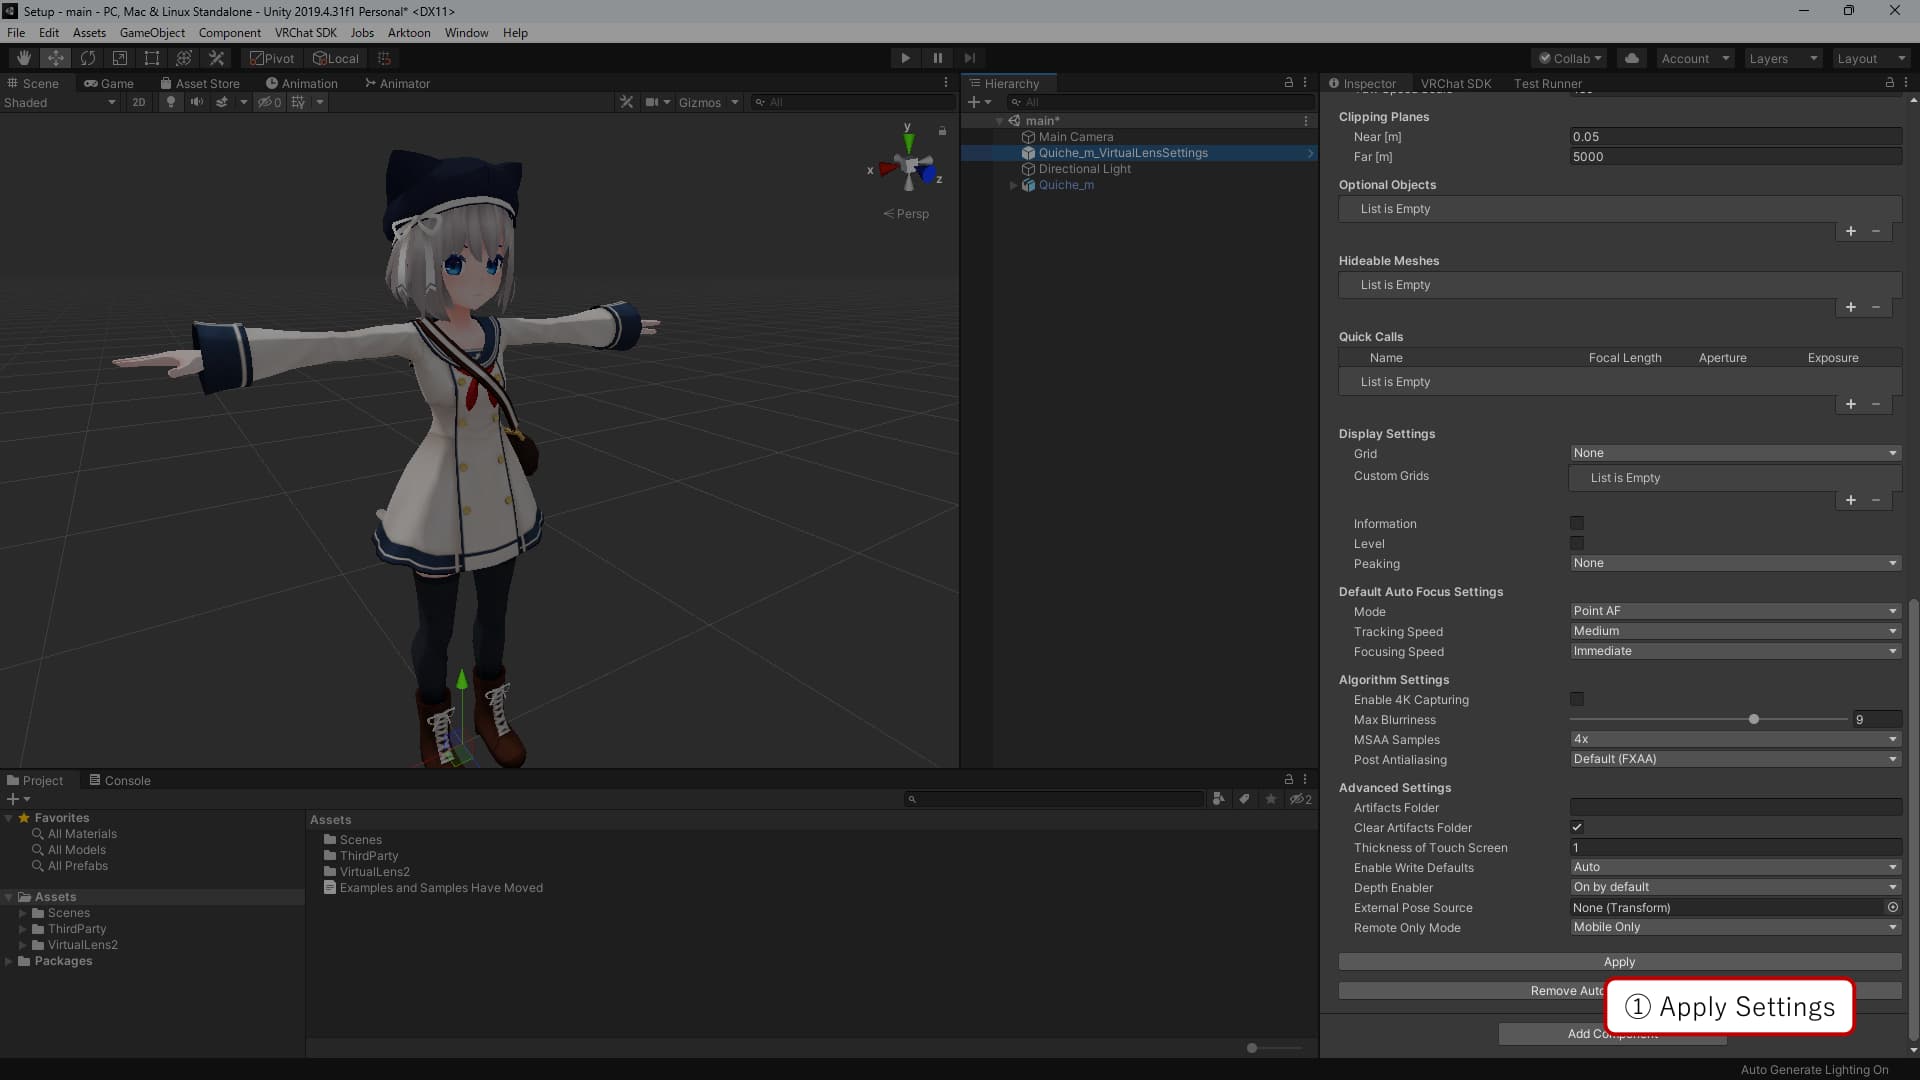Select the Move tool
Viewport: 1920px width, 1080px height.
[x=56, y=58]
